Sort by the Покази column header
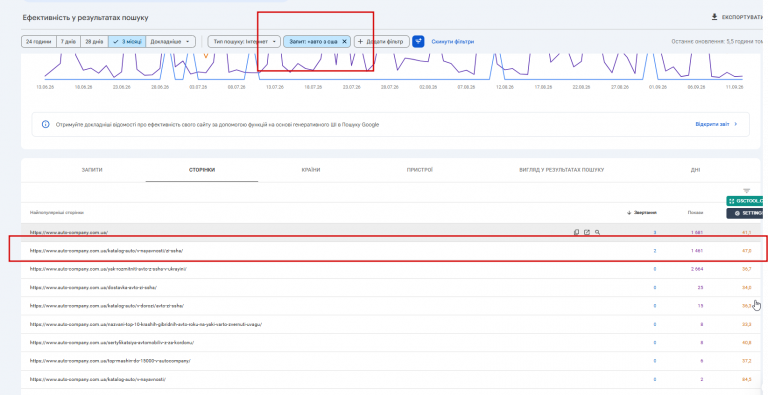768x395 pixels. (x=695, y=213)
